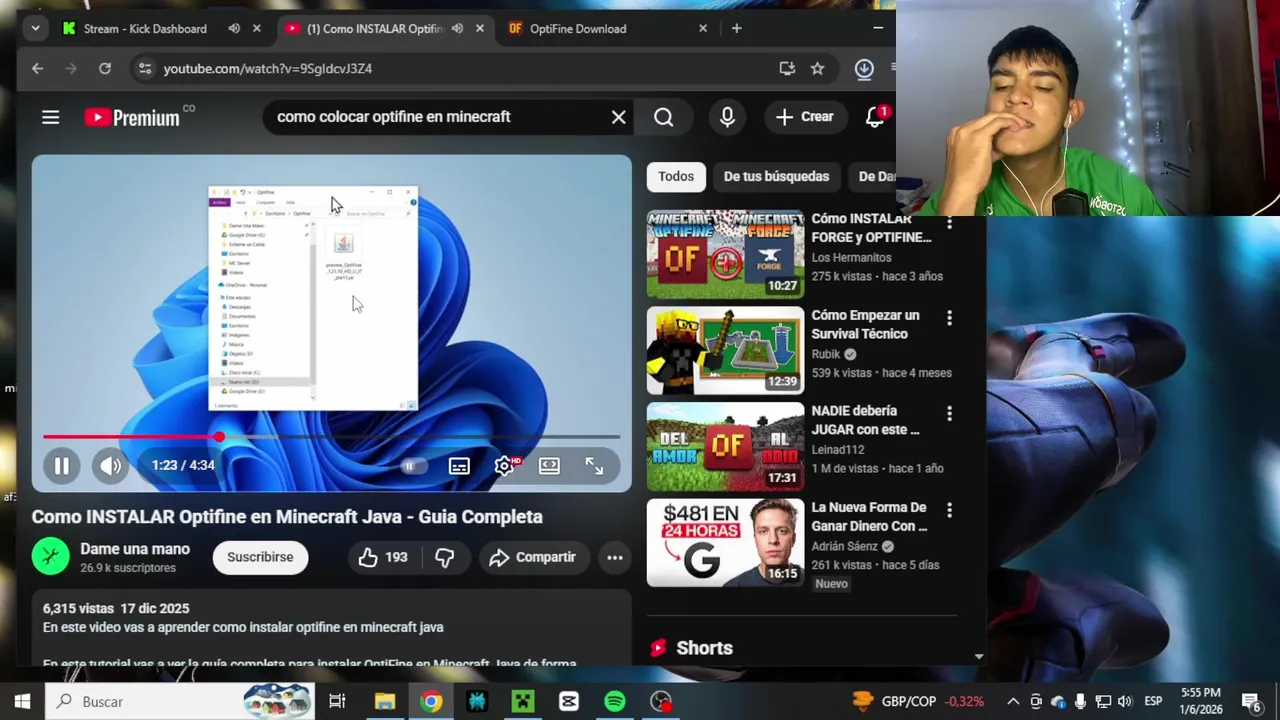Open Spotify from the taskbar
This screenshot has height=720, width=1280.
615,701
